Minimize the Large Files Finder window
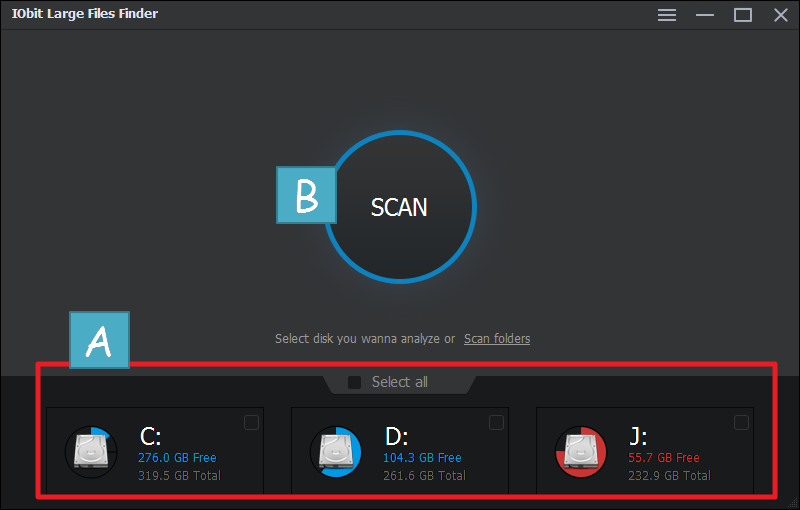This screenshot has height=510, width=800. click(705, 14)
